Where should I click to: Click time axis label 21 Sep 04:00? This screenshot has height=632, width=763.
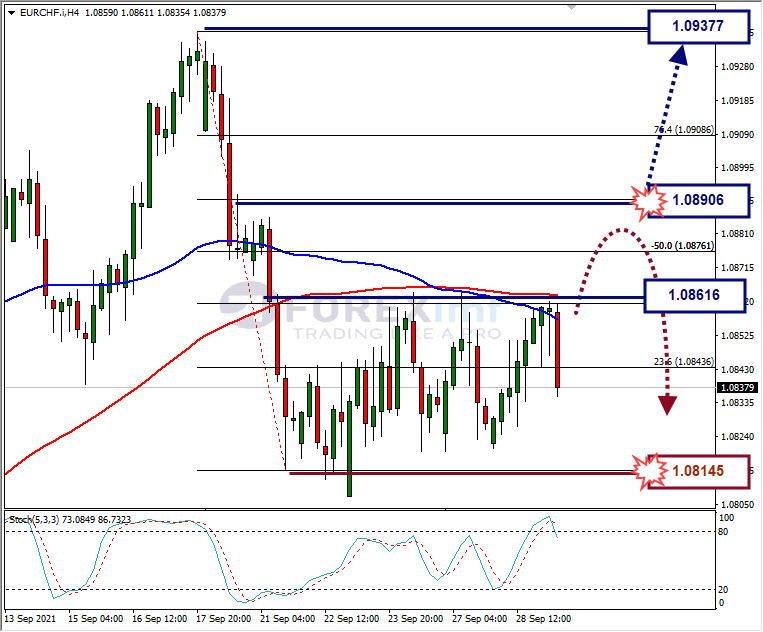point(288,619)
